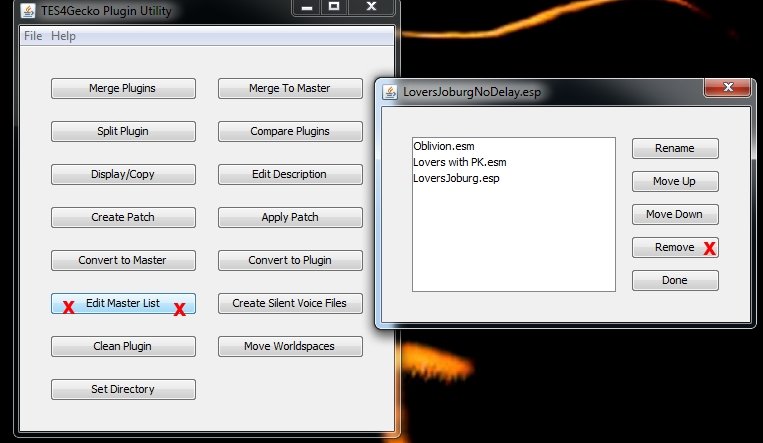Click Edit Description button
The image size is (763, 443).
tap(290, 174)
